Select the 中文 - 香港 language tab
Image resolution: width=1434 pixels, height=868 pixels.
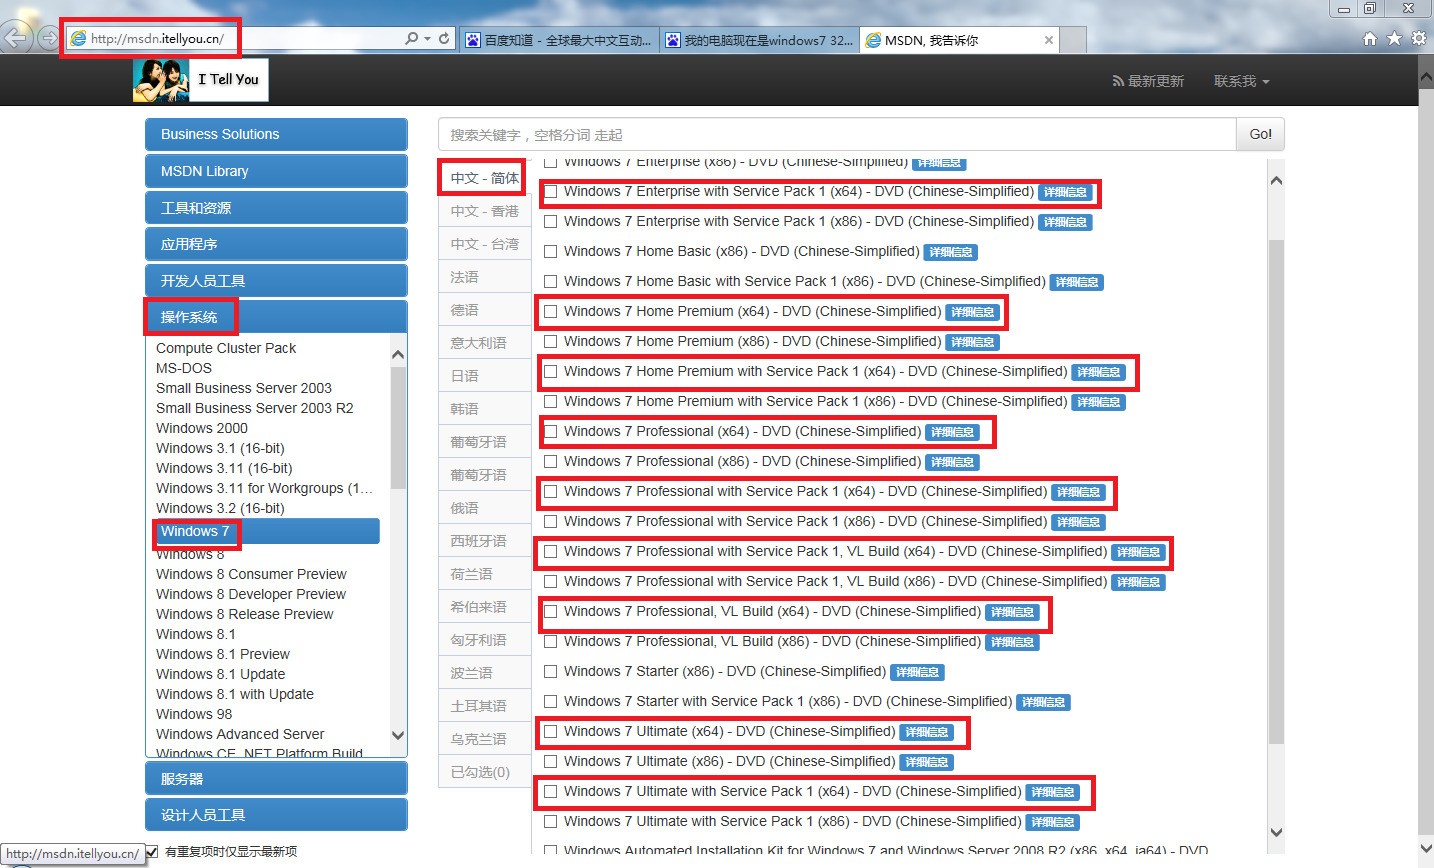[484, 211]
